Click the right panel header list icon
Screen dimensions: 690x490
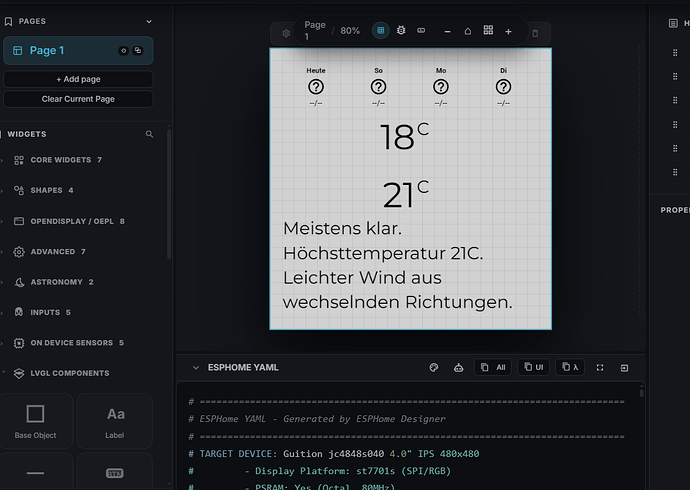tap(673, 23)
